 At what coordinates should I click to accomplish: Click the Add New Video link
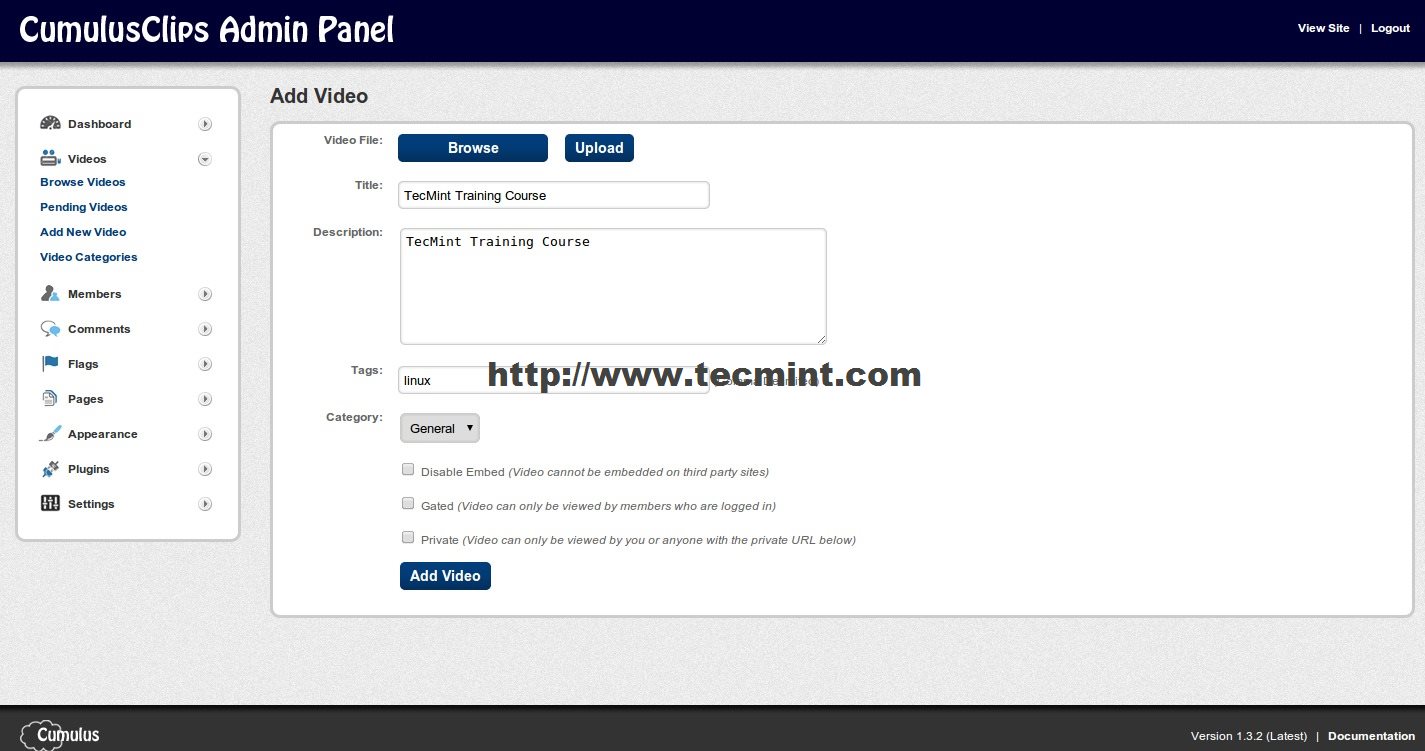[x=83, y=232]
